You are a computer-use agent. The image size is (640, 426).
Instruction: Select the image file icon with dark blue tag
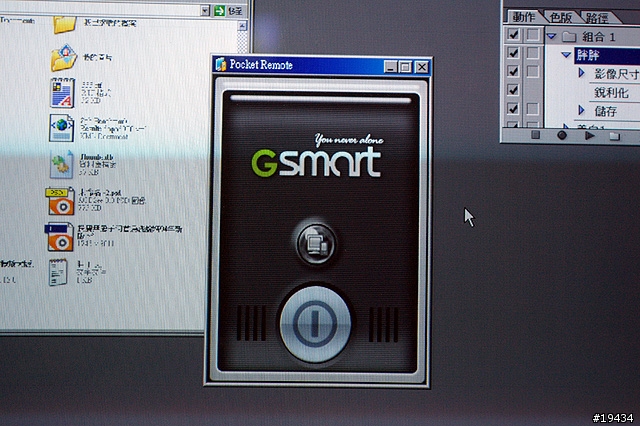coord(59,237)
